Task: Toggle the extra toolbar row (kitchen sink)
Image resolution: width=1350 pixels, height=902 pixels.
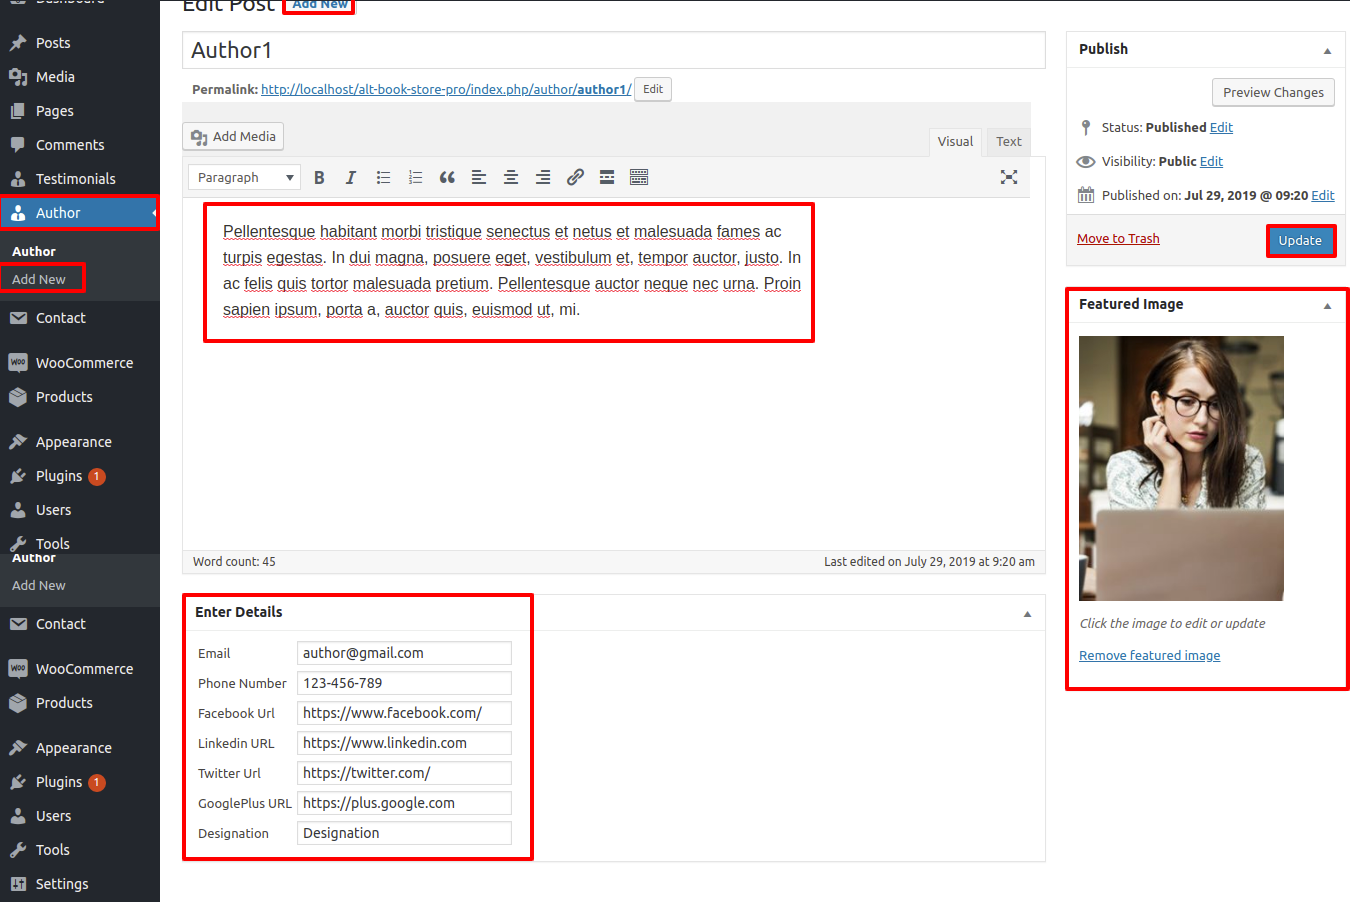Action: pos(639,177)
